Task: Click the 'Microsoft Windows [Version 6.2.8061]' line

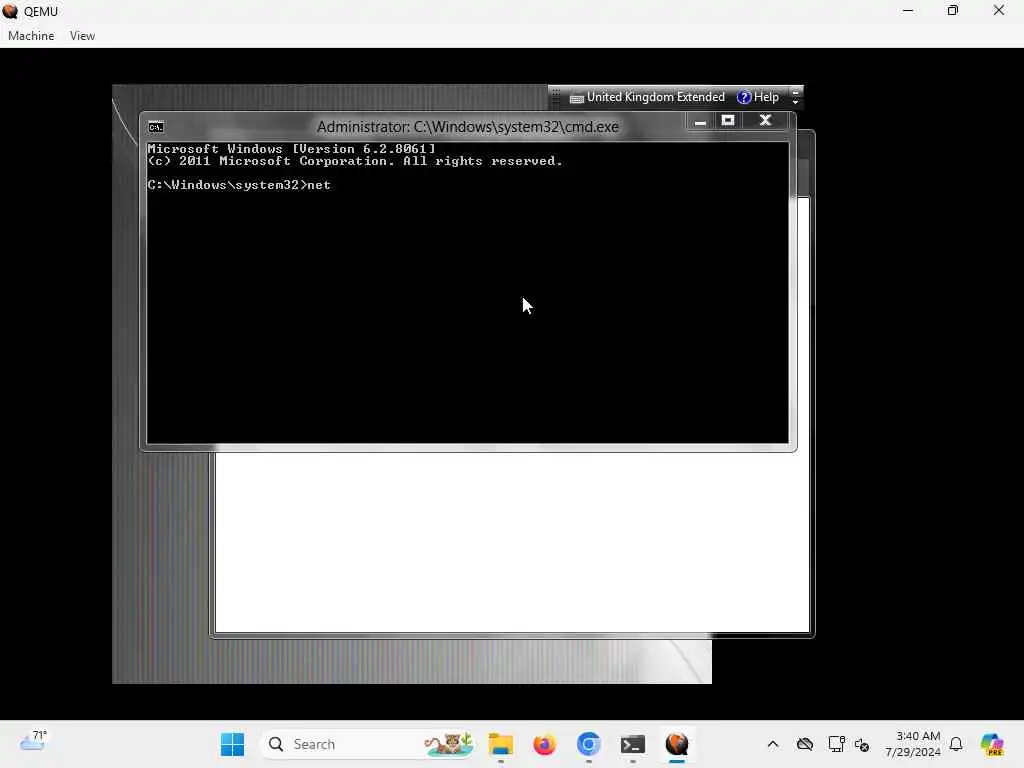Action: pos(291,149)
